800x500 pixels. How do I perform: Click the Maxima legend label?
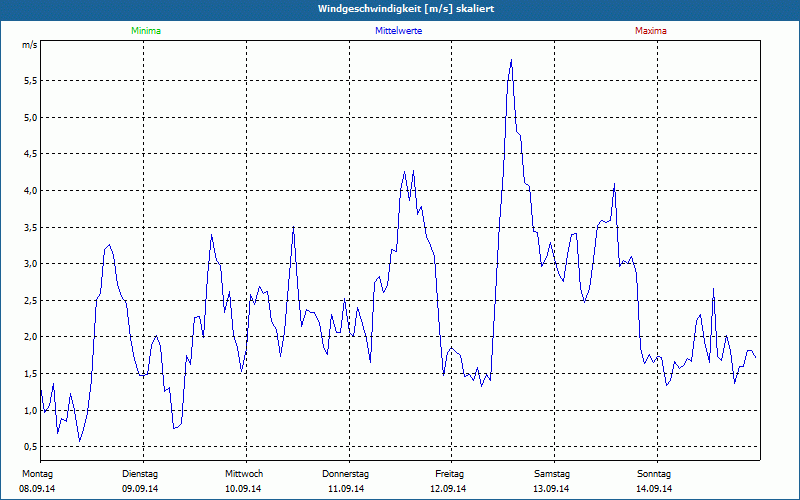[651, 31]
